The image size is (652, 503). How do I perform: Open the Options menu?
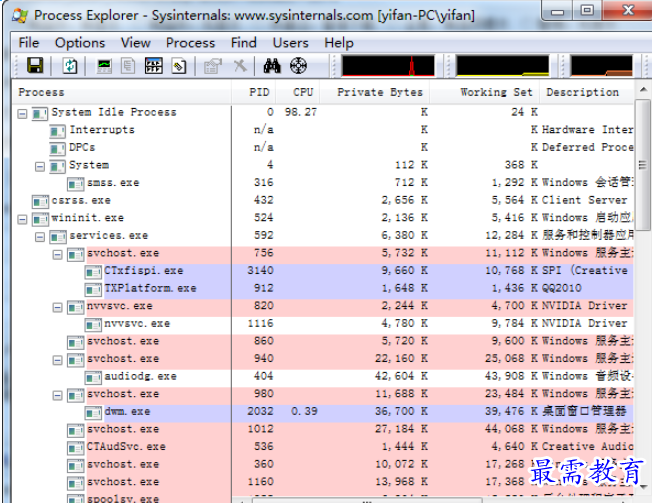click(80, 42)
